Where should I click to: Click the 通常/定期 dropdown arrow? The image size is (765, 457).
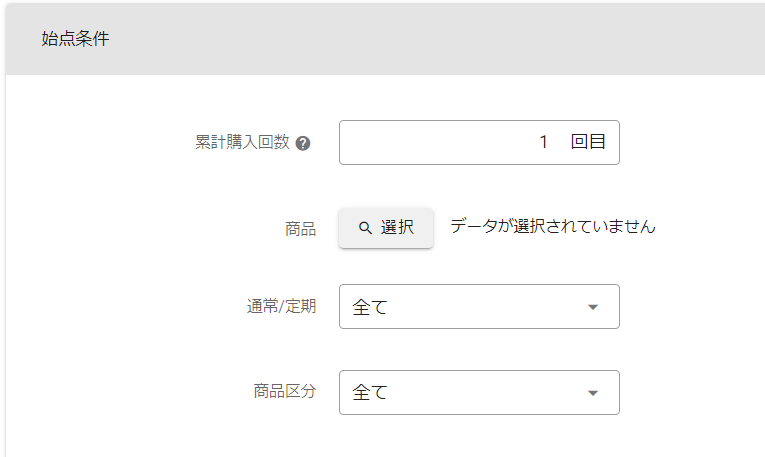[x=593, y=307]
